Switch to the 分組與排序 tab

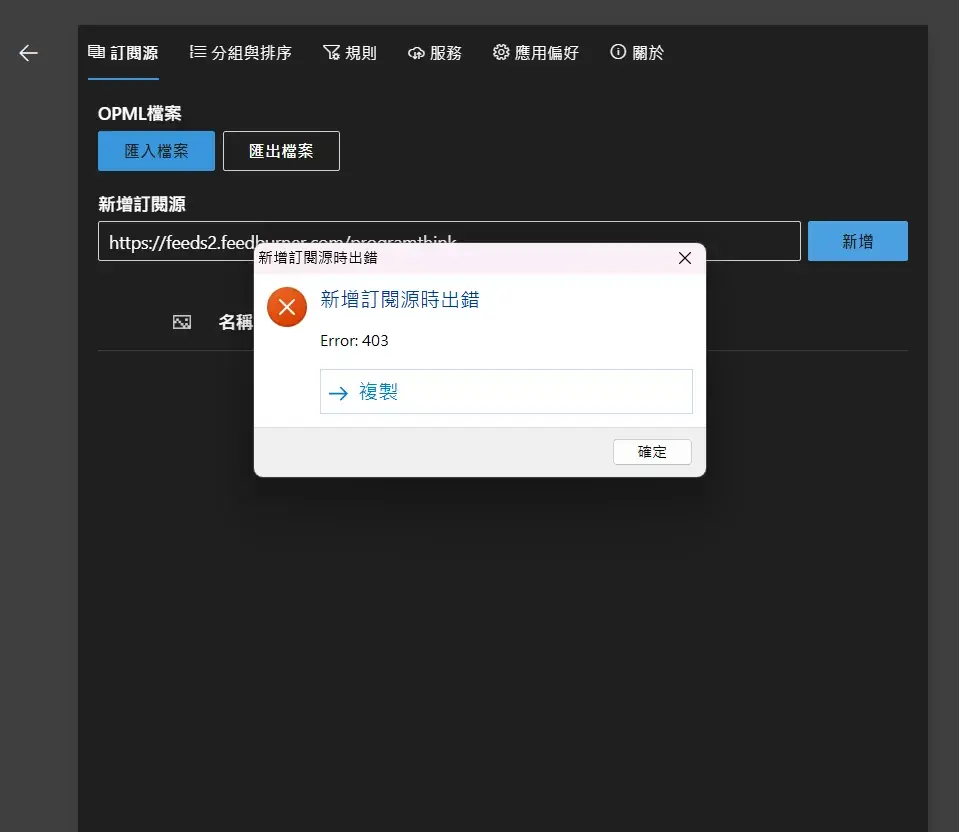point(240,53)
